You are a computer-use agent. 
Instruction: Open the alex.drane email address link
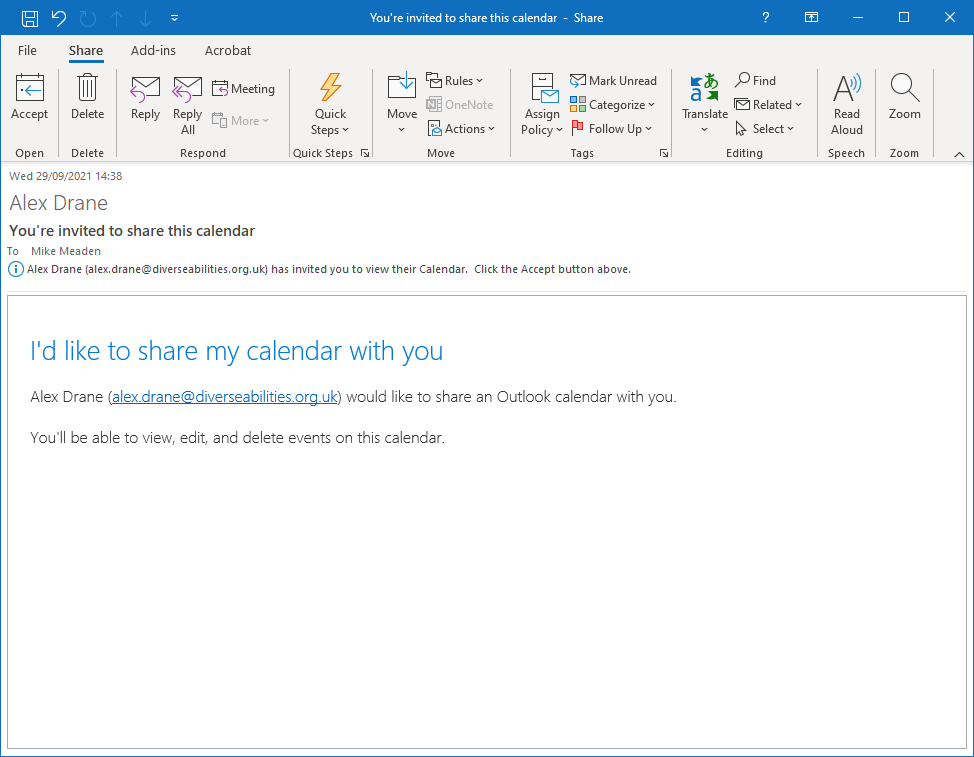pyautogui.click(x=225, y=397)
